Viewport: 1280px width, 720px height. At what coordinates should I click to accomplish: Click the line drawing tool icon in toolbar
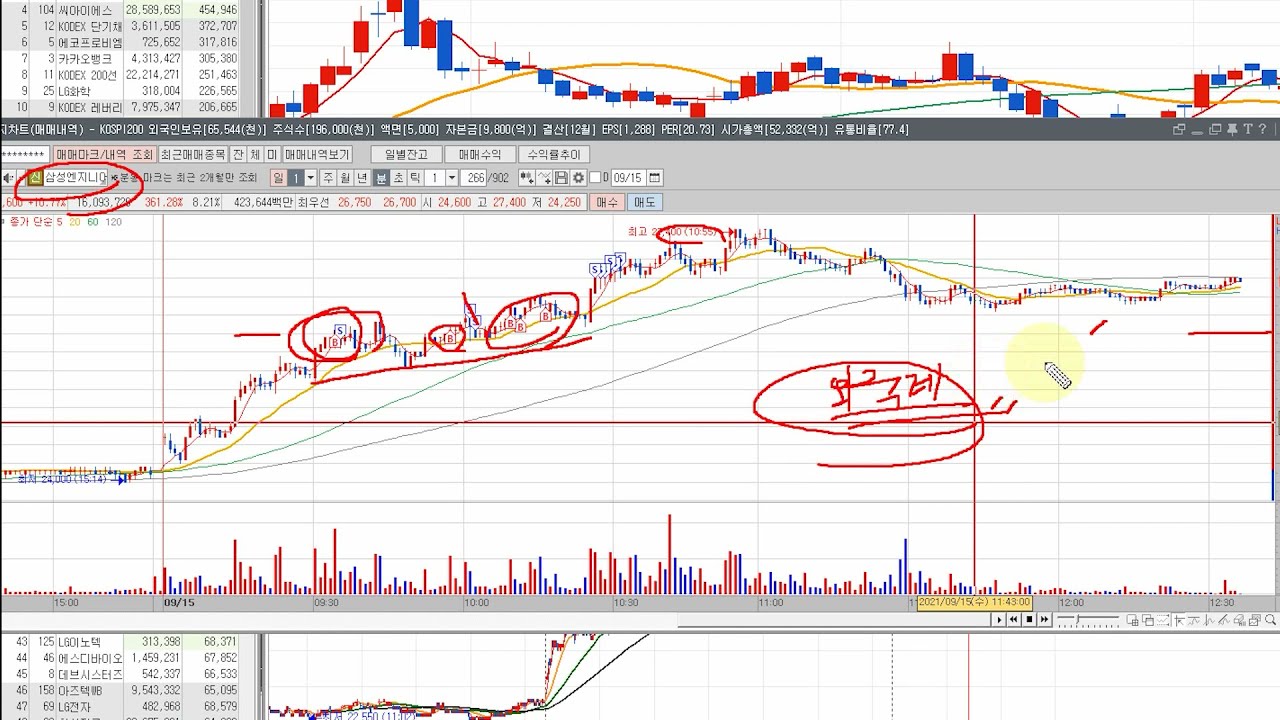point(544,177)
